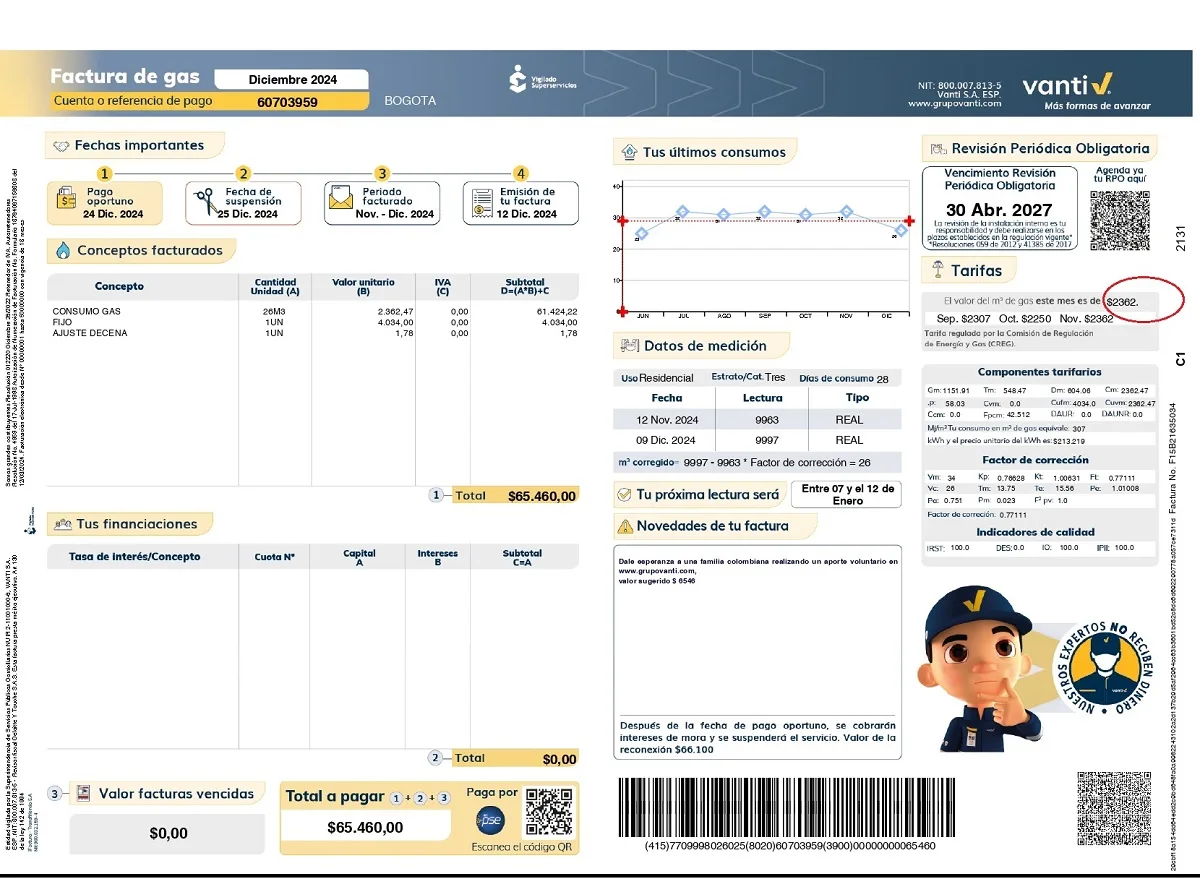Click the checkmark icon by Tu próxima lectura será
Image resolution: width=1200 pixels, height=879 pixels.
point(625,495)
